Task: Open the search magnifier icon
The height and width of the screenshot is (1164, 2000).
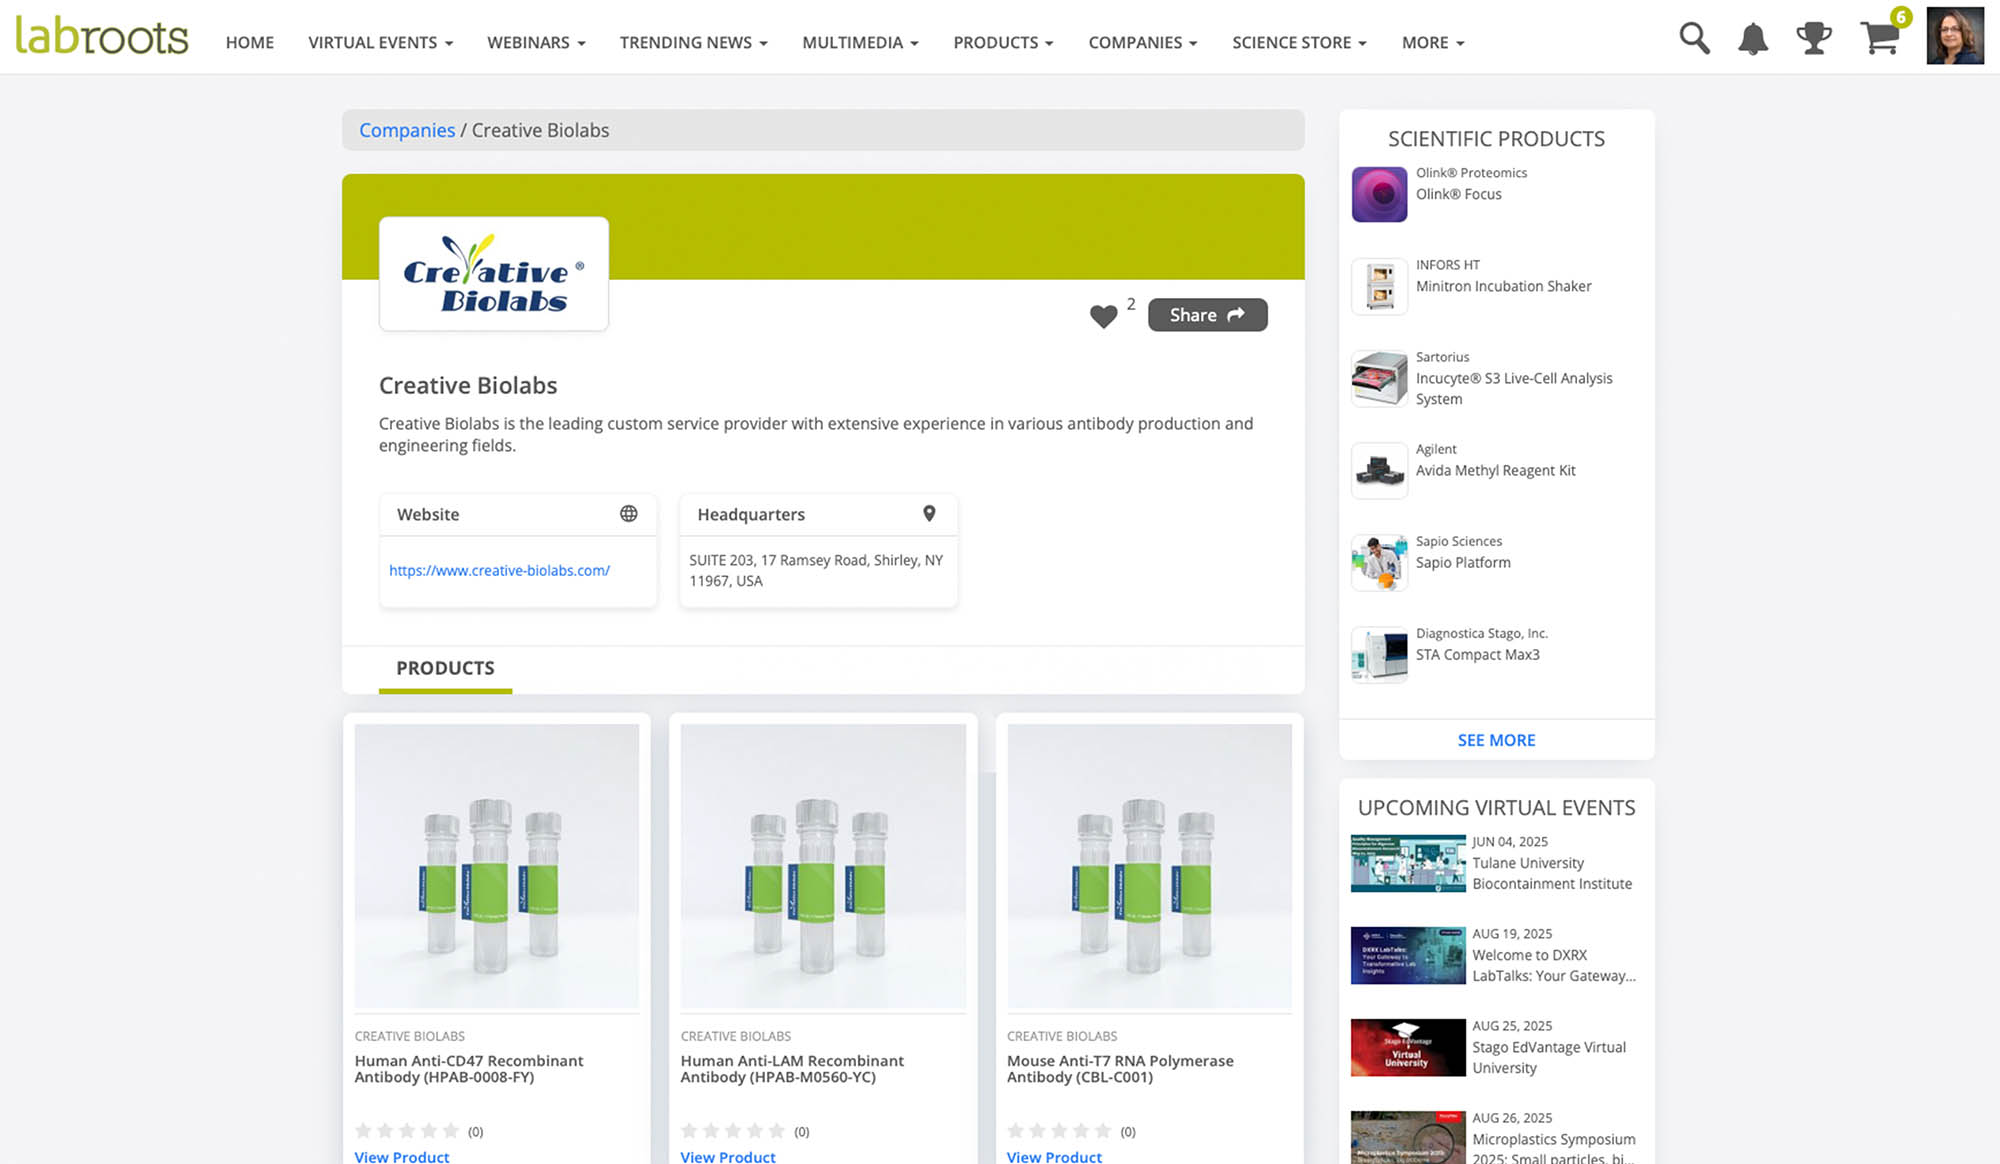Action: [x=1694, y=39]
